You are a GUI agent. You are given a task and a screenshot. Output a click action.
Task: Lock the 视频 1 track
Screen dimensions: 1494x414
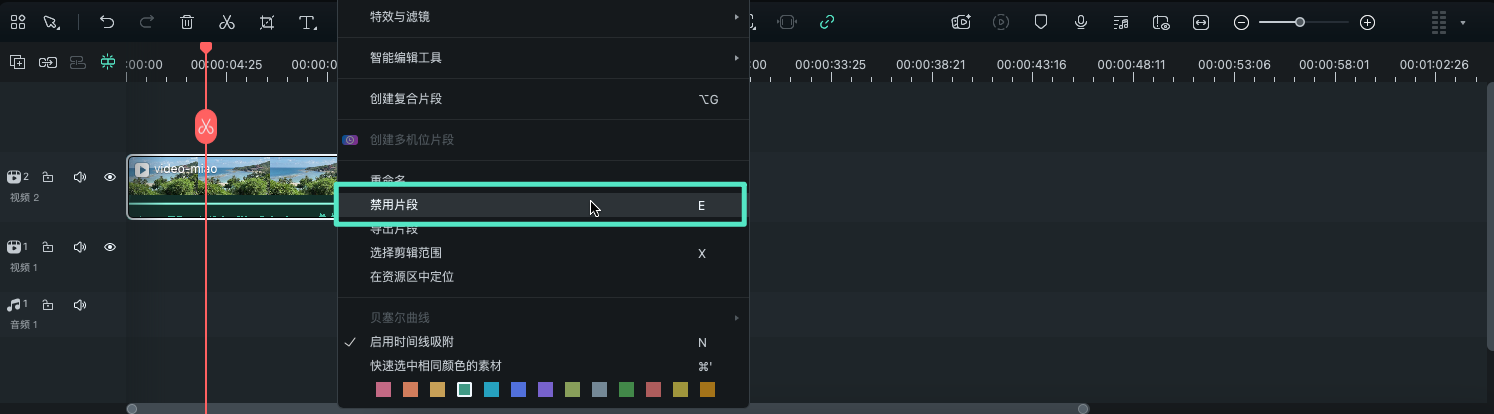48,247
